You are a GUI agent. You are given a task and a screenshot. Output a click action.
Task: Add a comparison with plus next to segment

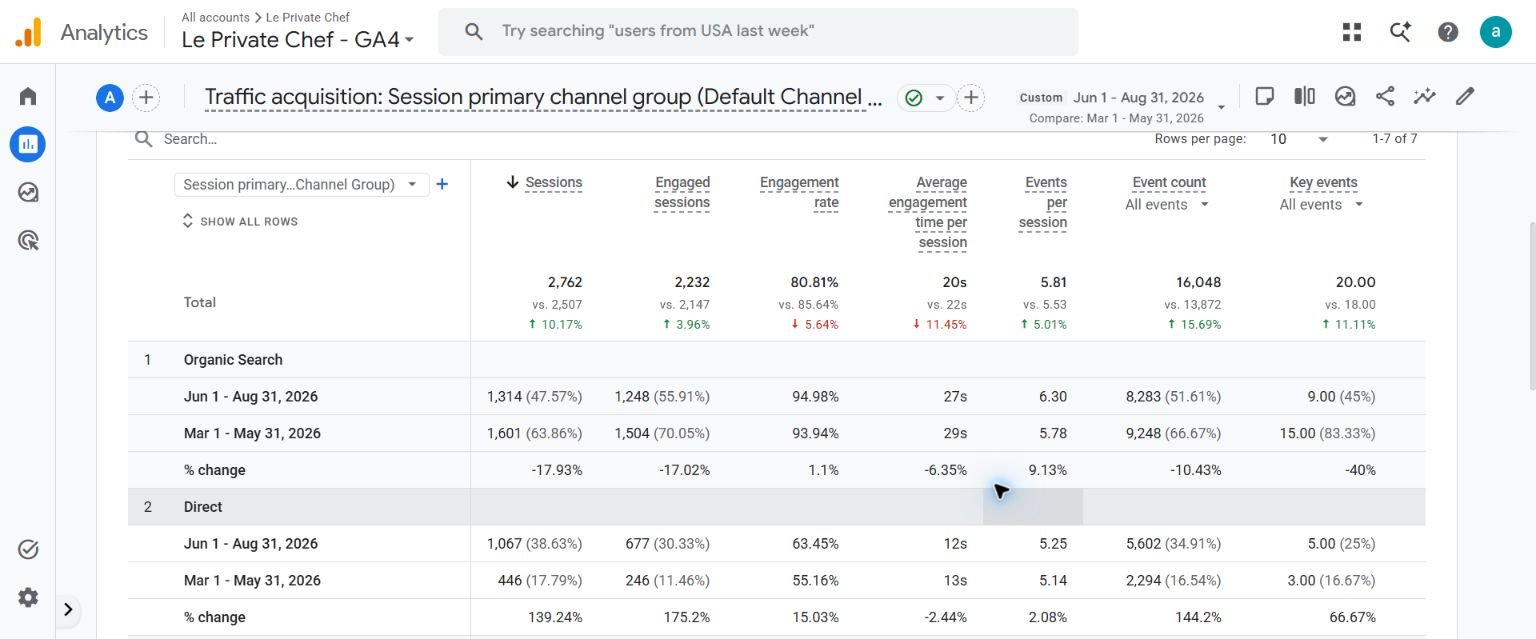(146, 97)
